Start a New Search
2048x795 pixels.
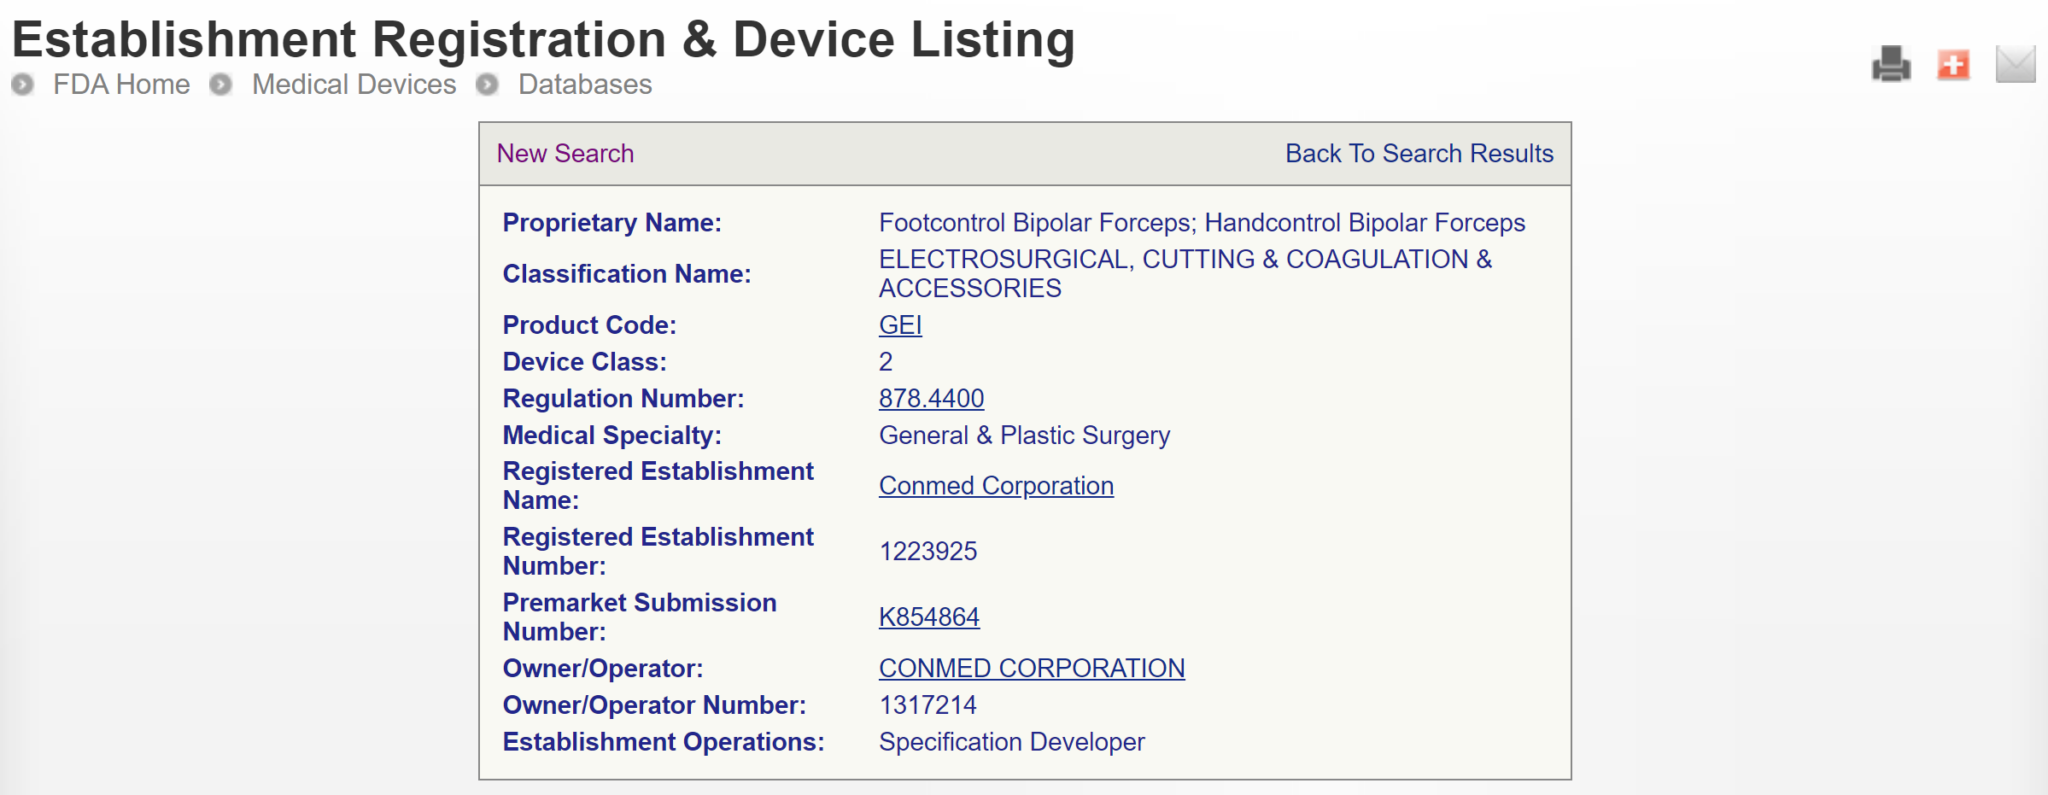[565, 154]
